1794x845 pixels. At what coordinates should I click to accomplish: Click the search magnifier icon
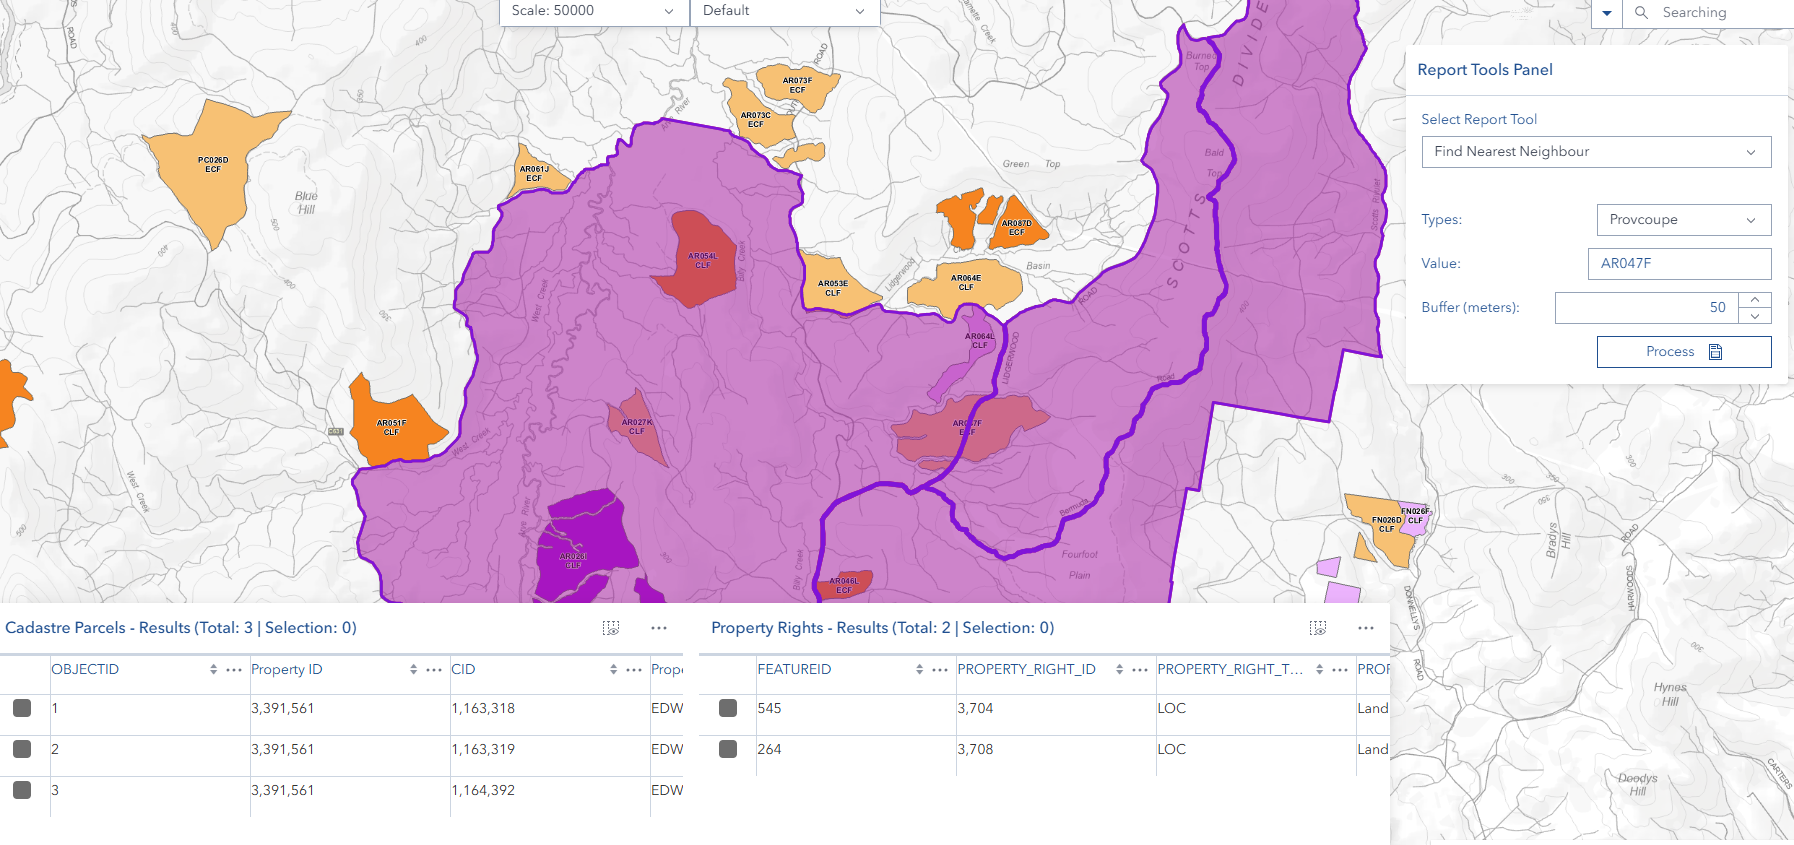pos(1641,13)
